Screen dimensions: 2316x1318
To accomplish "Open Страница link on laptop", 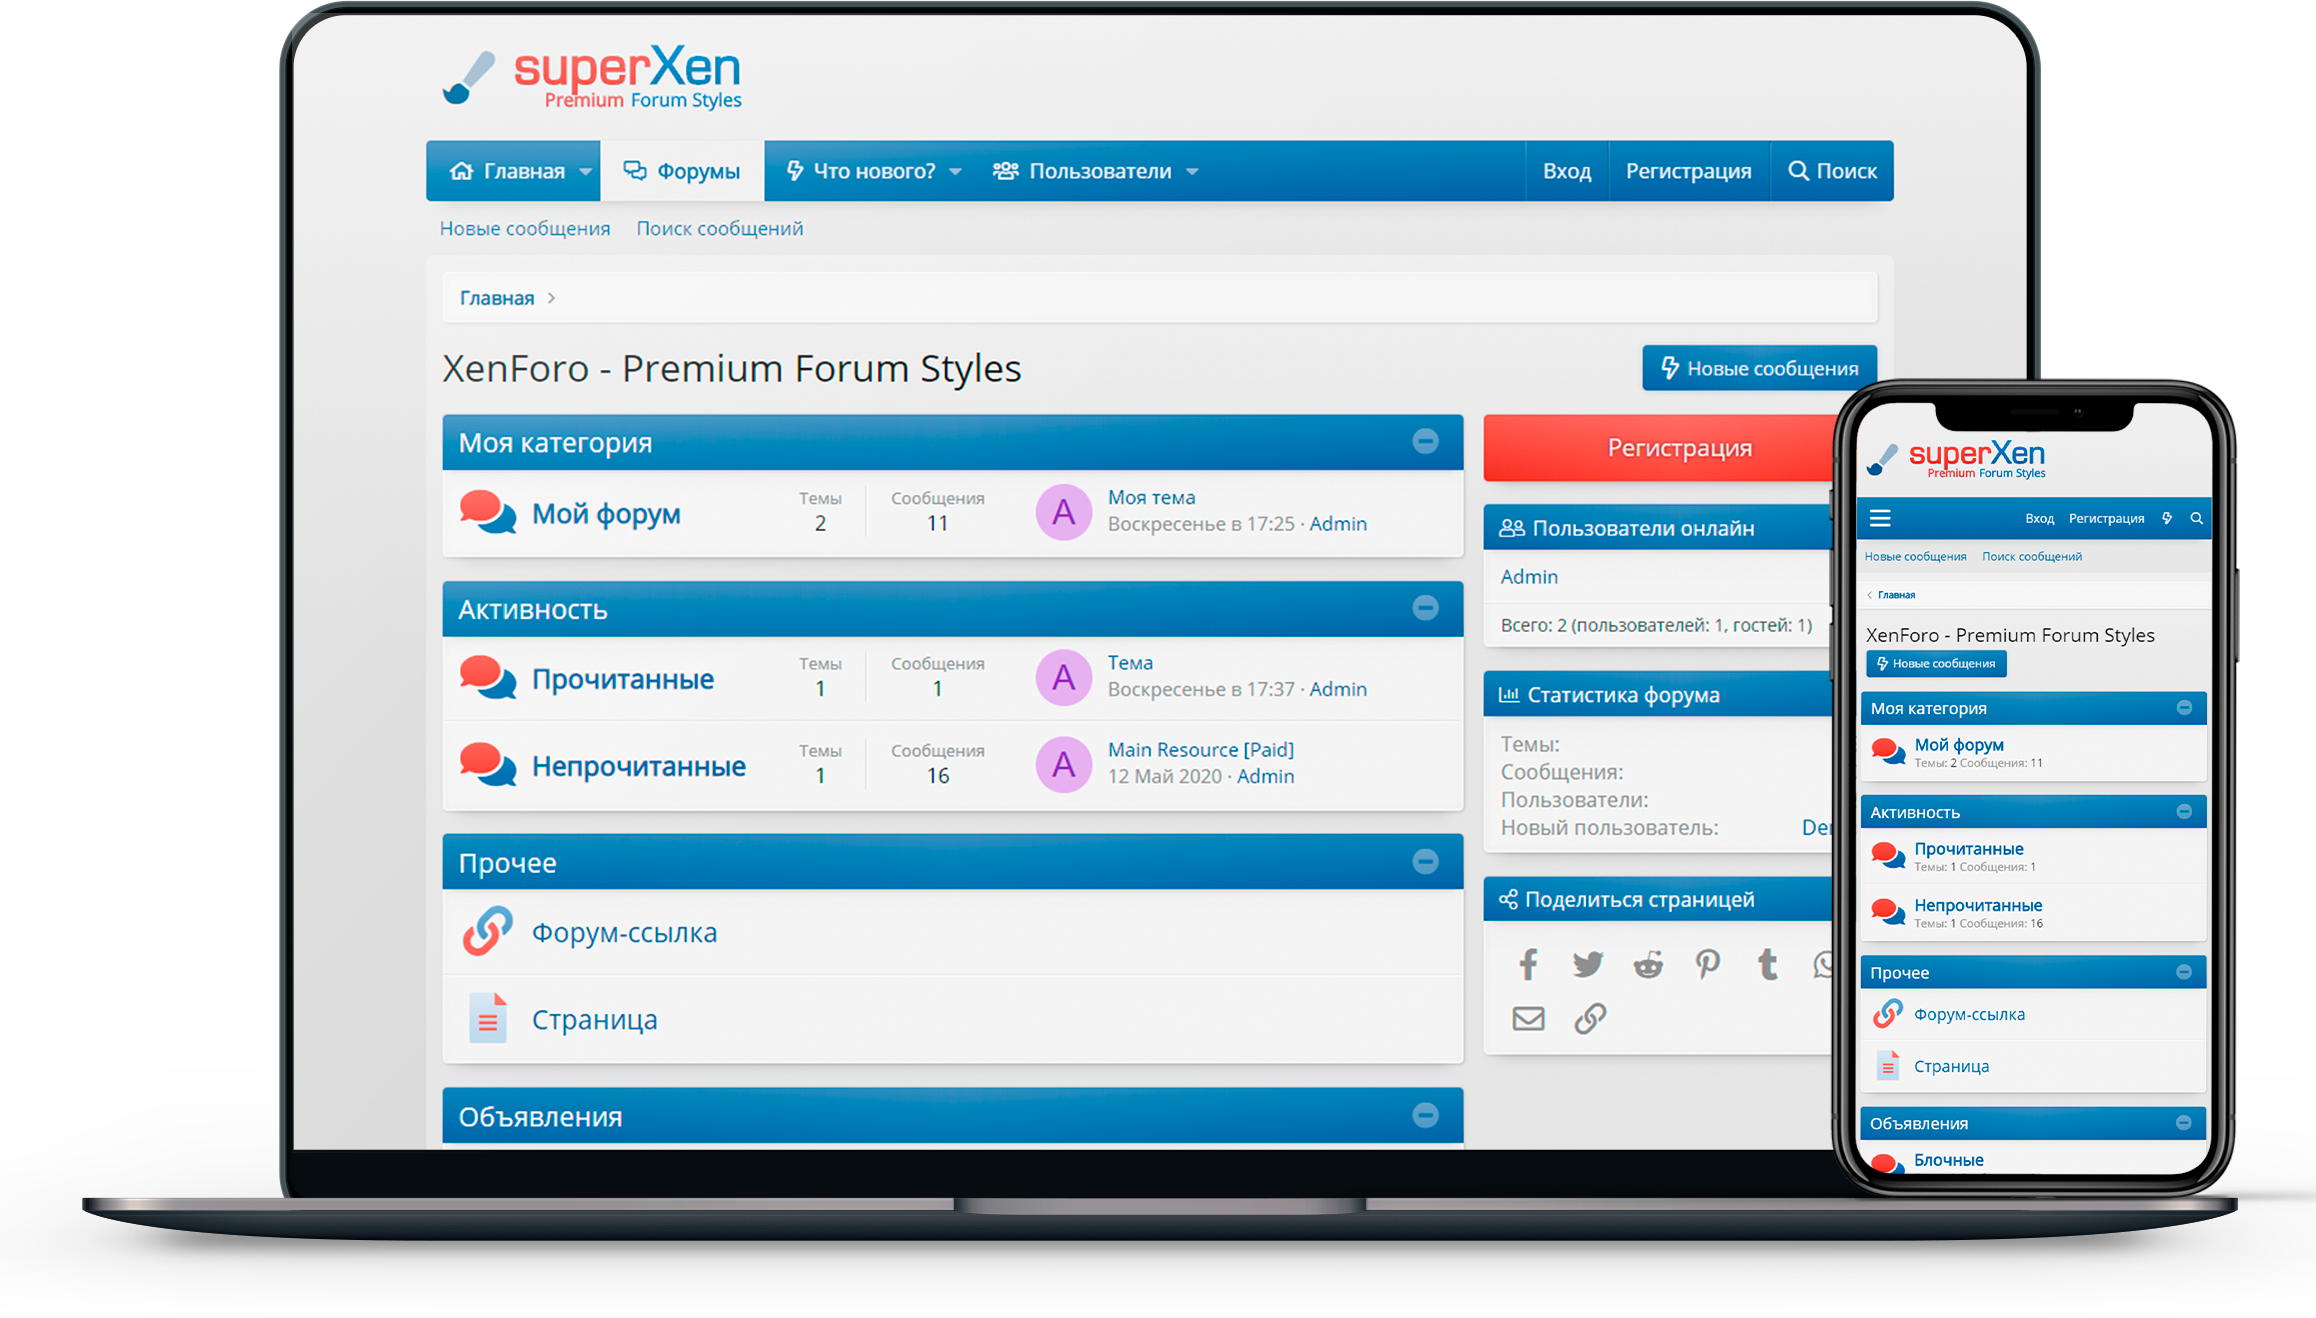I will (594, 1019).
